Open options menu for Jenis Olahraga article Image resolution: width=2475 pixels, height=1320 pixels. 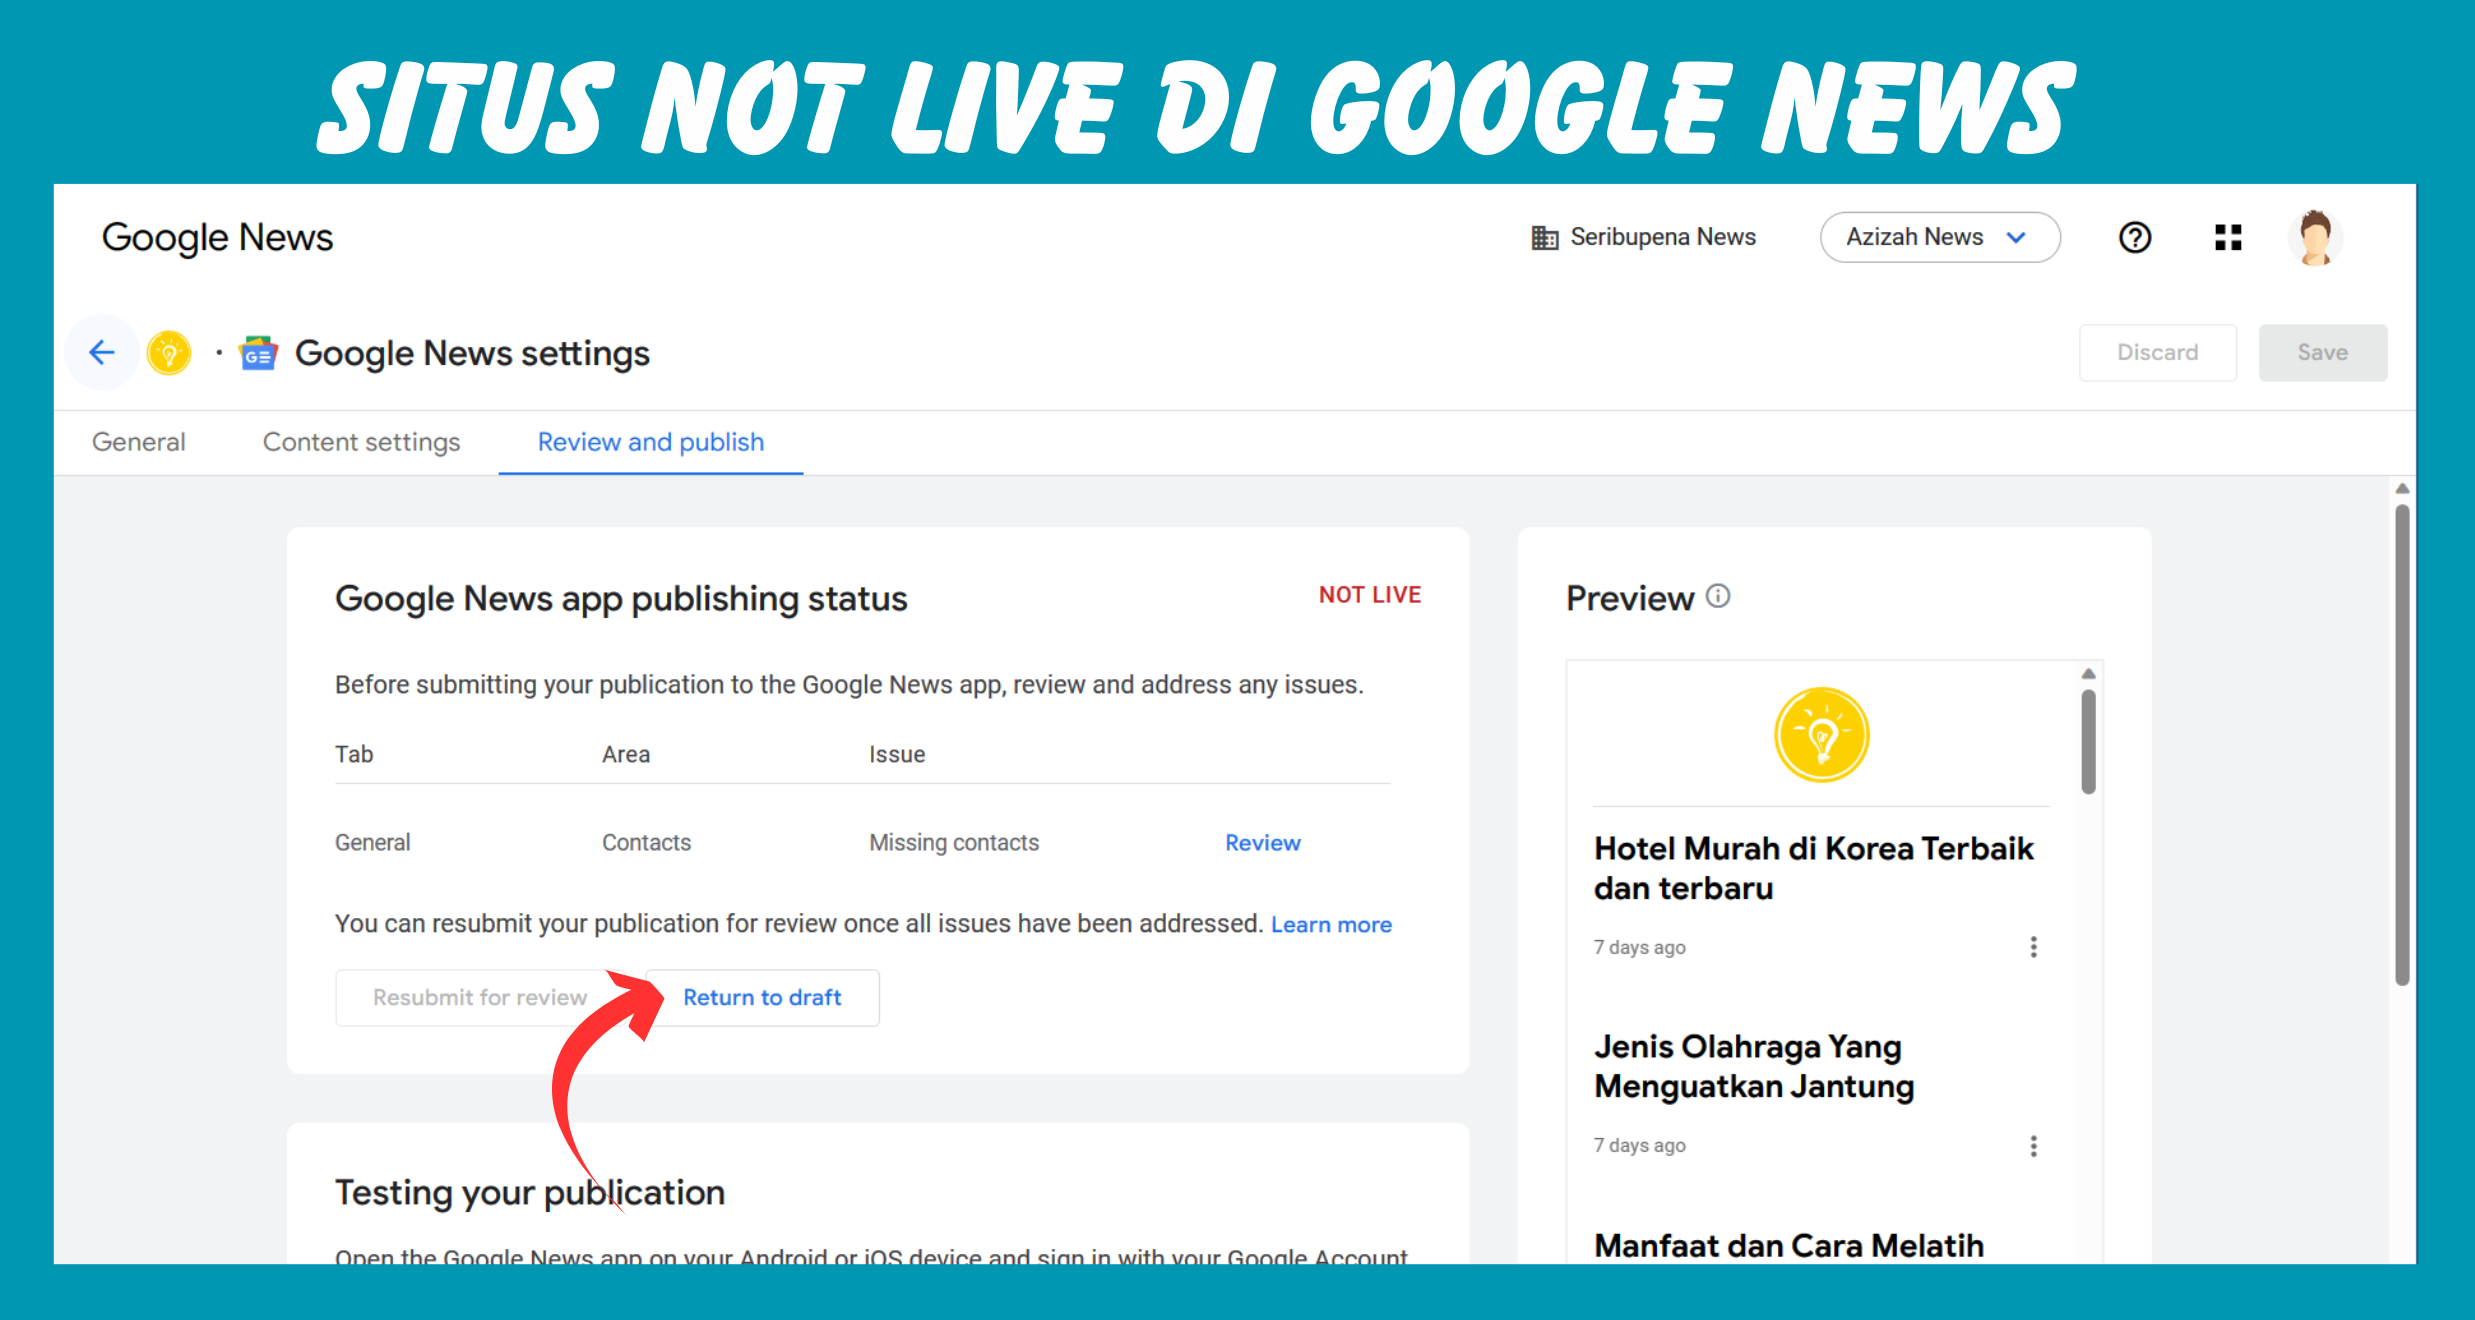2033,1146
